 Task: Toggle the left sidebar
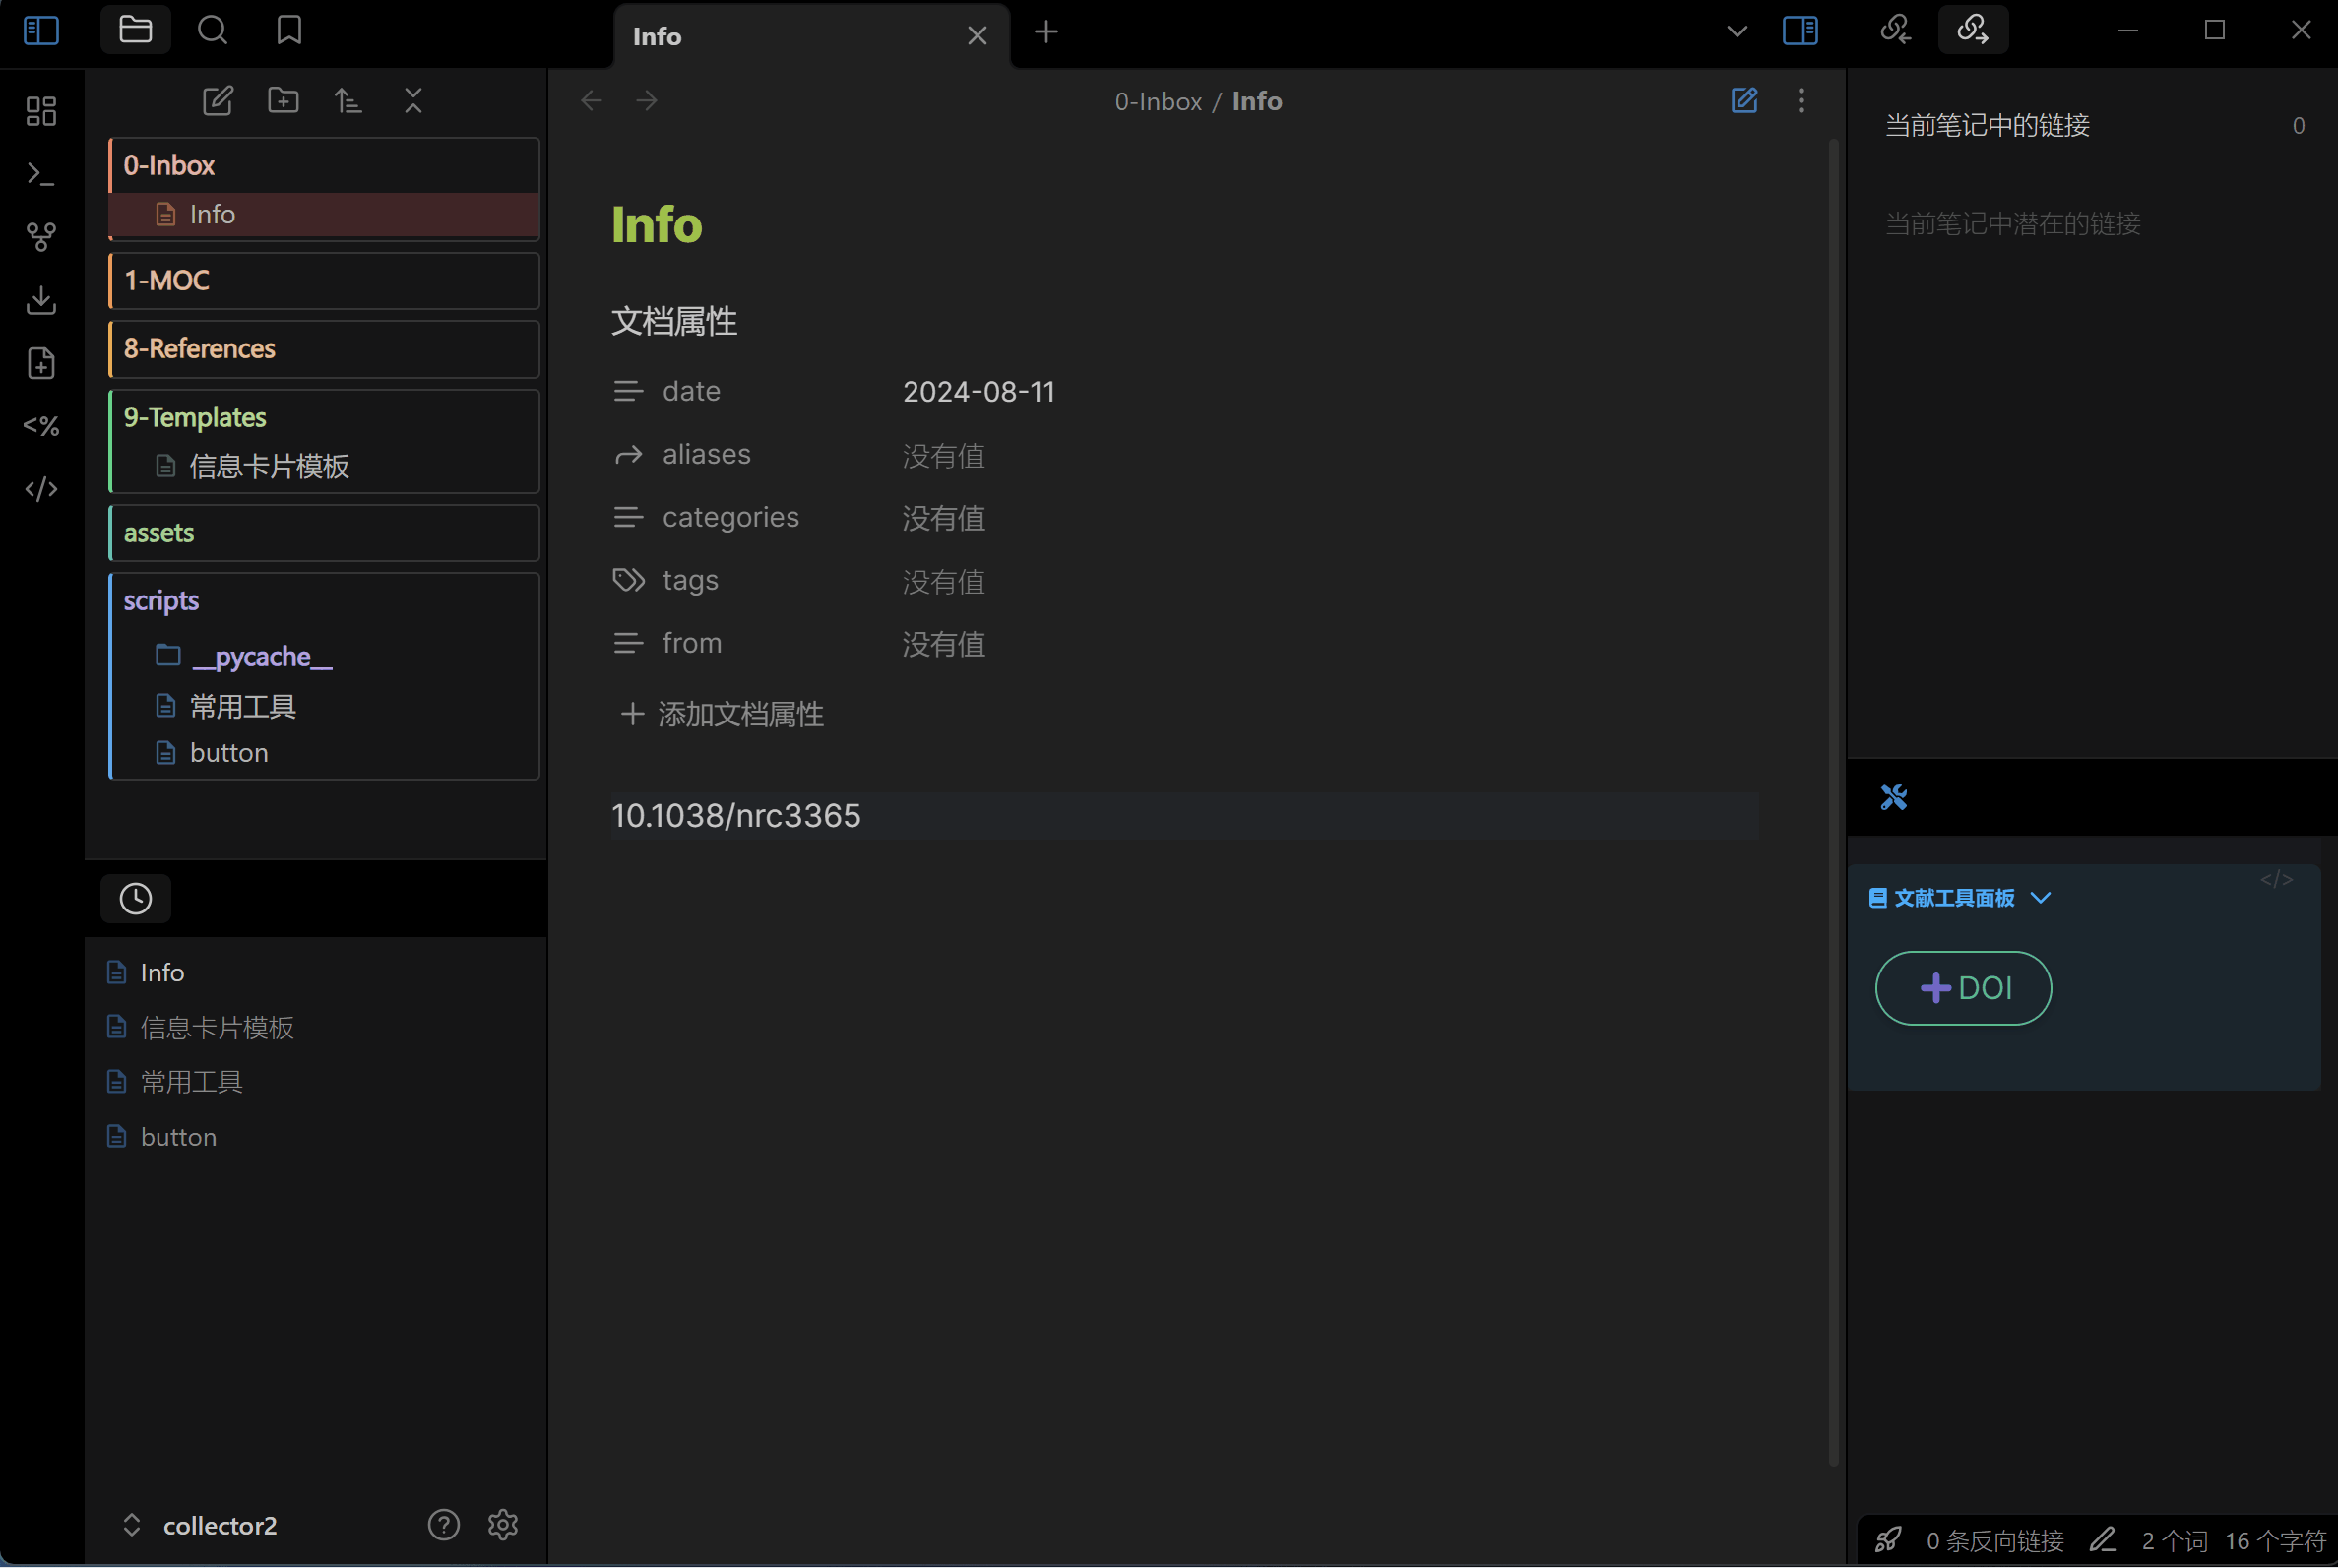coord(41,30)
